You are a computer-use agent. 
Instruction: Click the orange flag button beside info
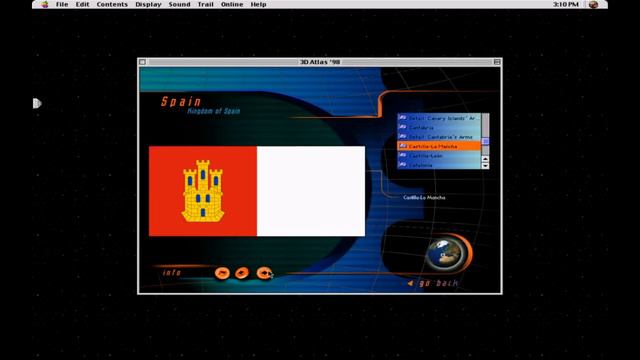tap(222, 273)
